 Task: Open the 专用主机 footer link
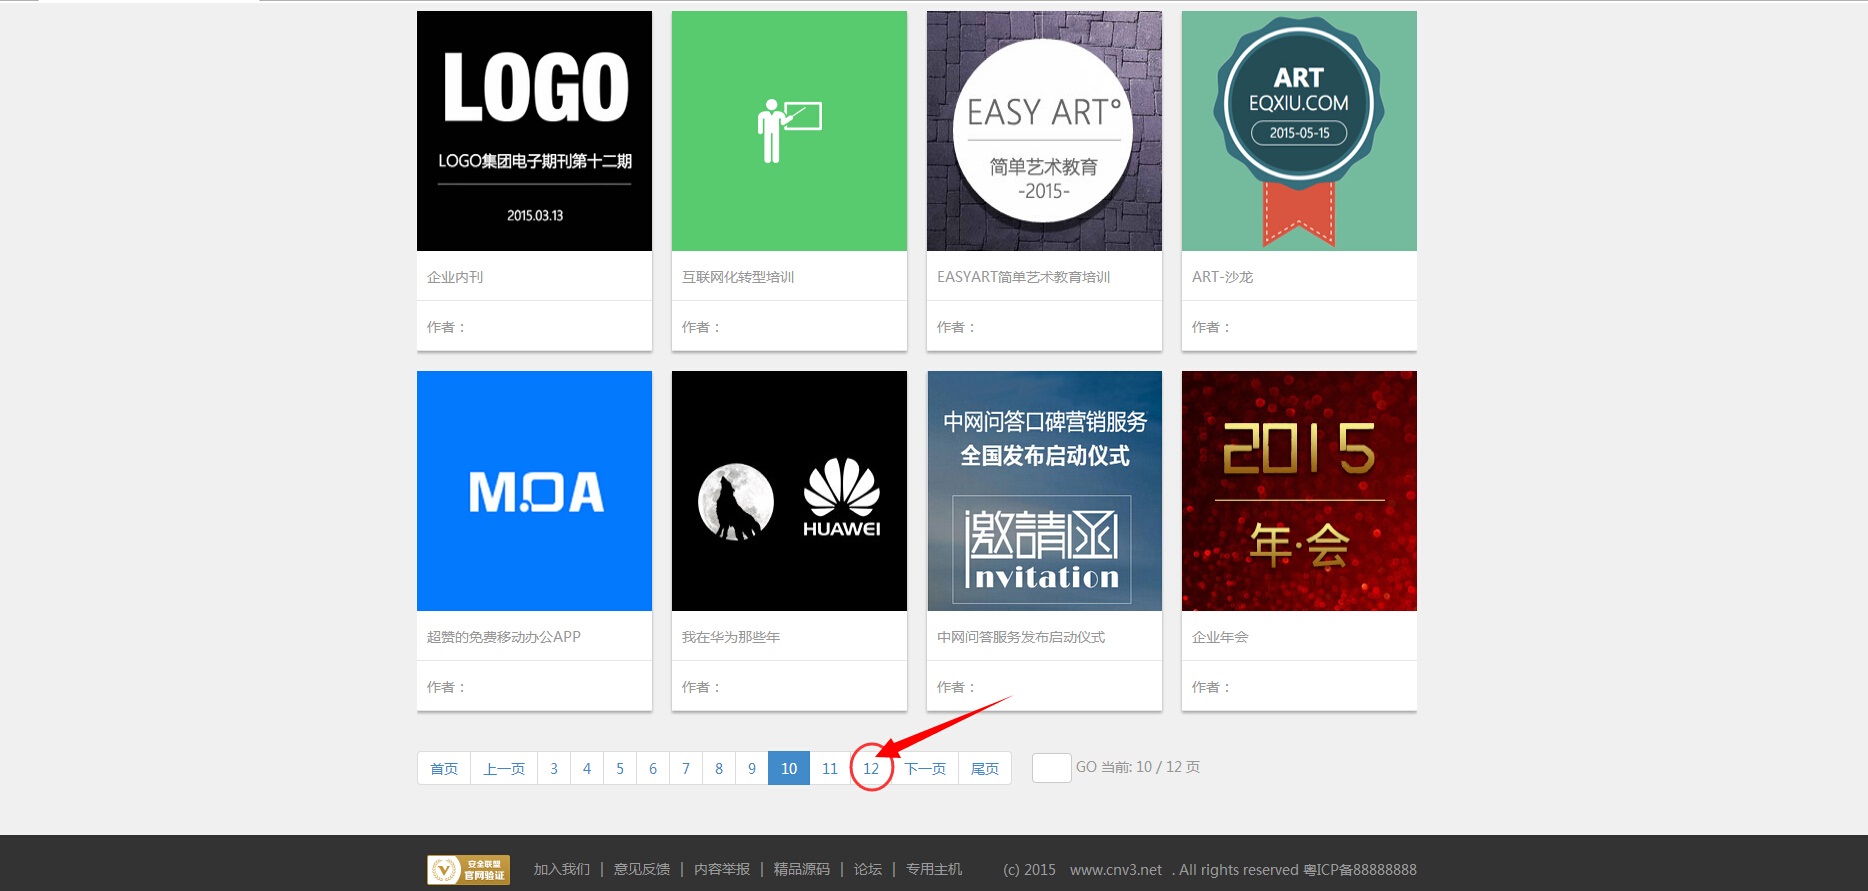pos(934,870)
